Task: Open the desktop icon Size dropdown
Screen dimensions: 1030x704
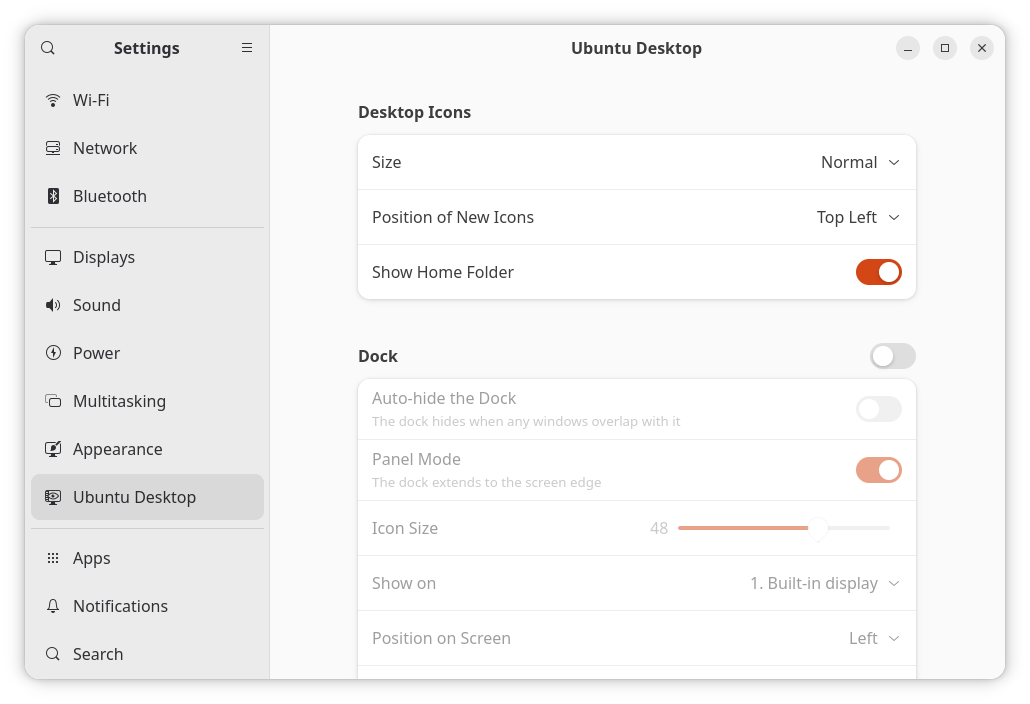Action: (x=860, y=162)
